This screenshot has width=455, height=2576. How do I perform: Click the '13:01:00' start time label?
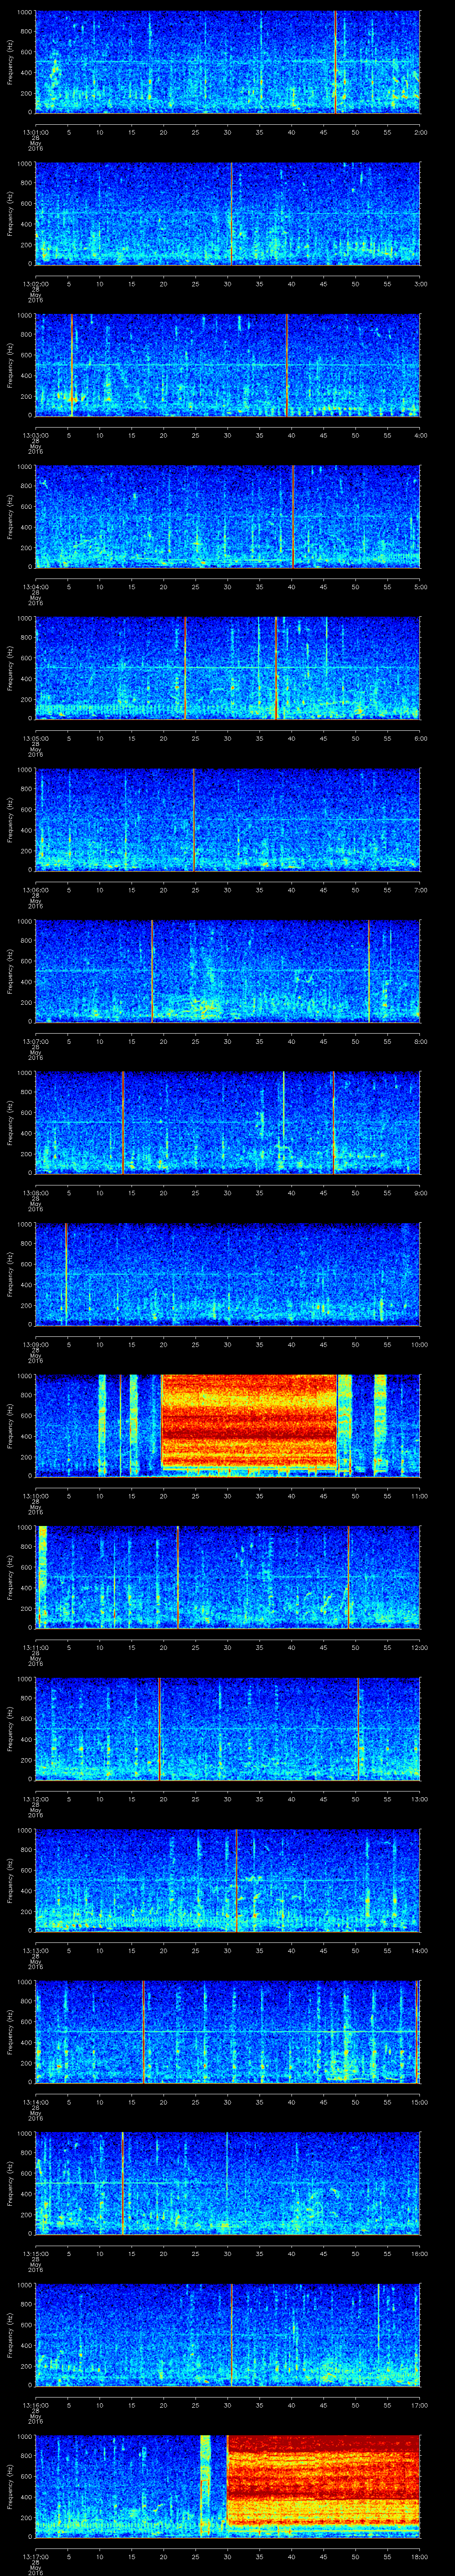(x=36, y=132)
